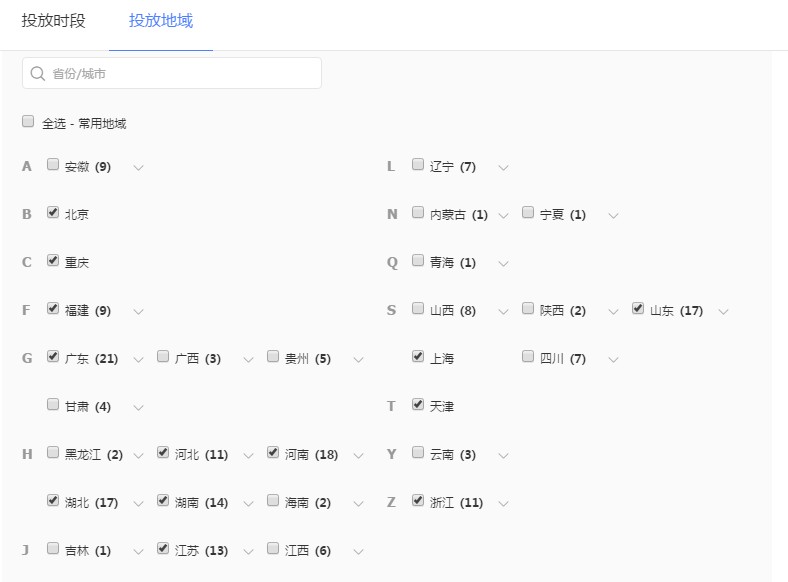788x582 pixels.
Task: Expand the 浙江 (11) city list
Action: (503, 503)
